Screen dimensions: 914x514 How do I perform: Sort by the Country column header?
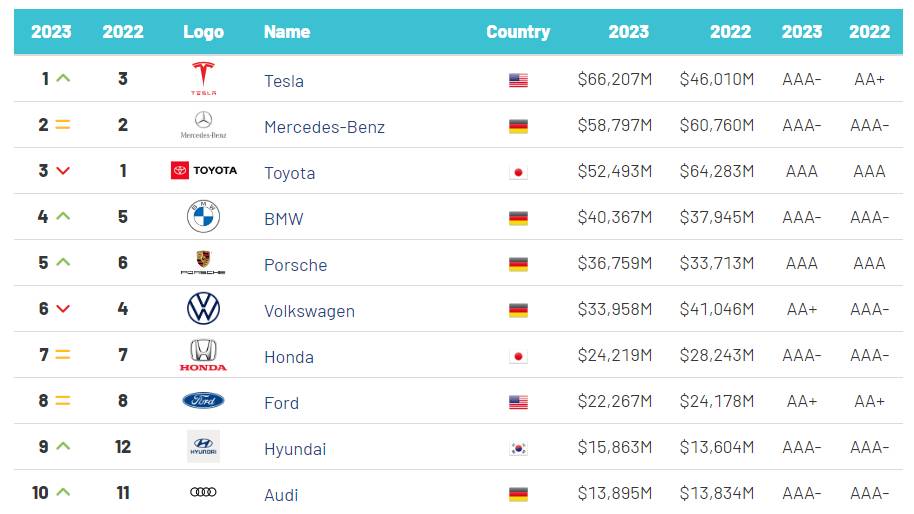pyautogui.click(x=518, y=32)
